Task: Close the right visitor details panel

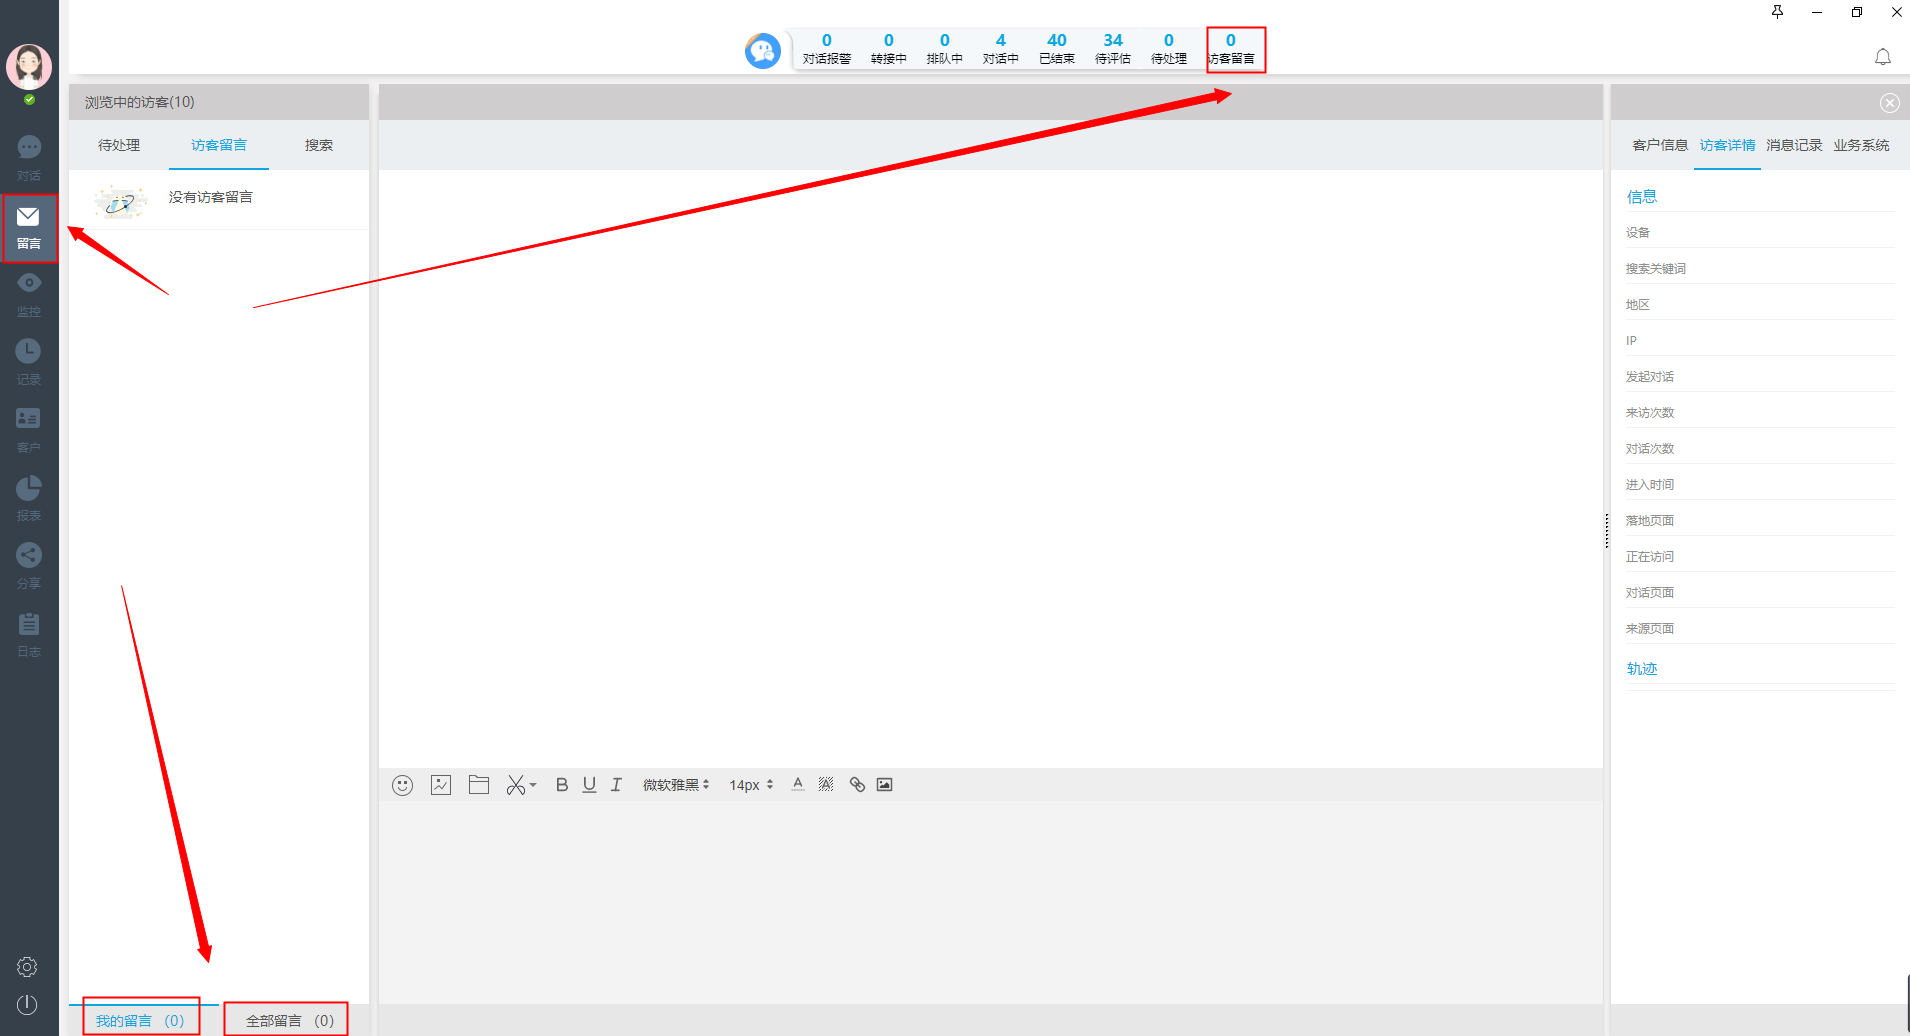Action: click(1890, 103)
